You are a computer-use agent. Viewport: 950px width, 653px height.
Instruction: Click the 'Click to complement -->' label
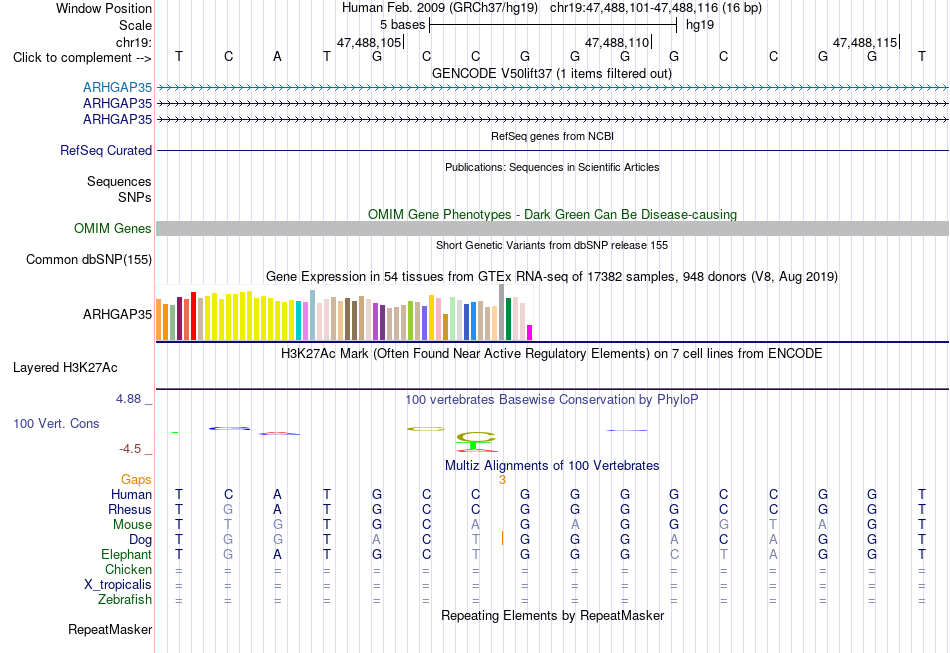(x=82, y=58)
